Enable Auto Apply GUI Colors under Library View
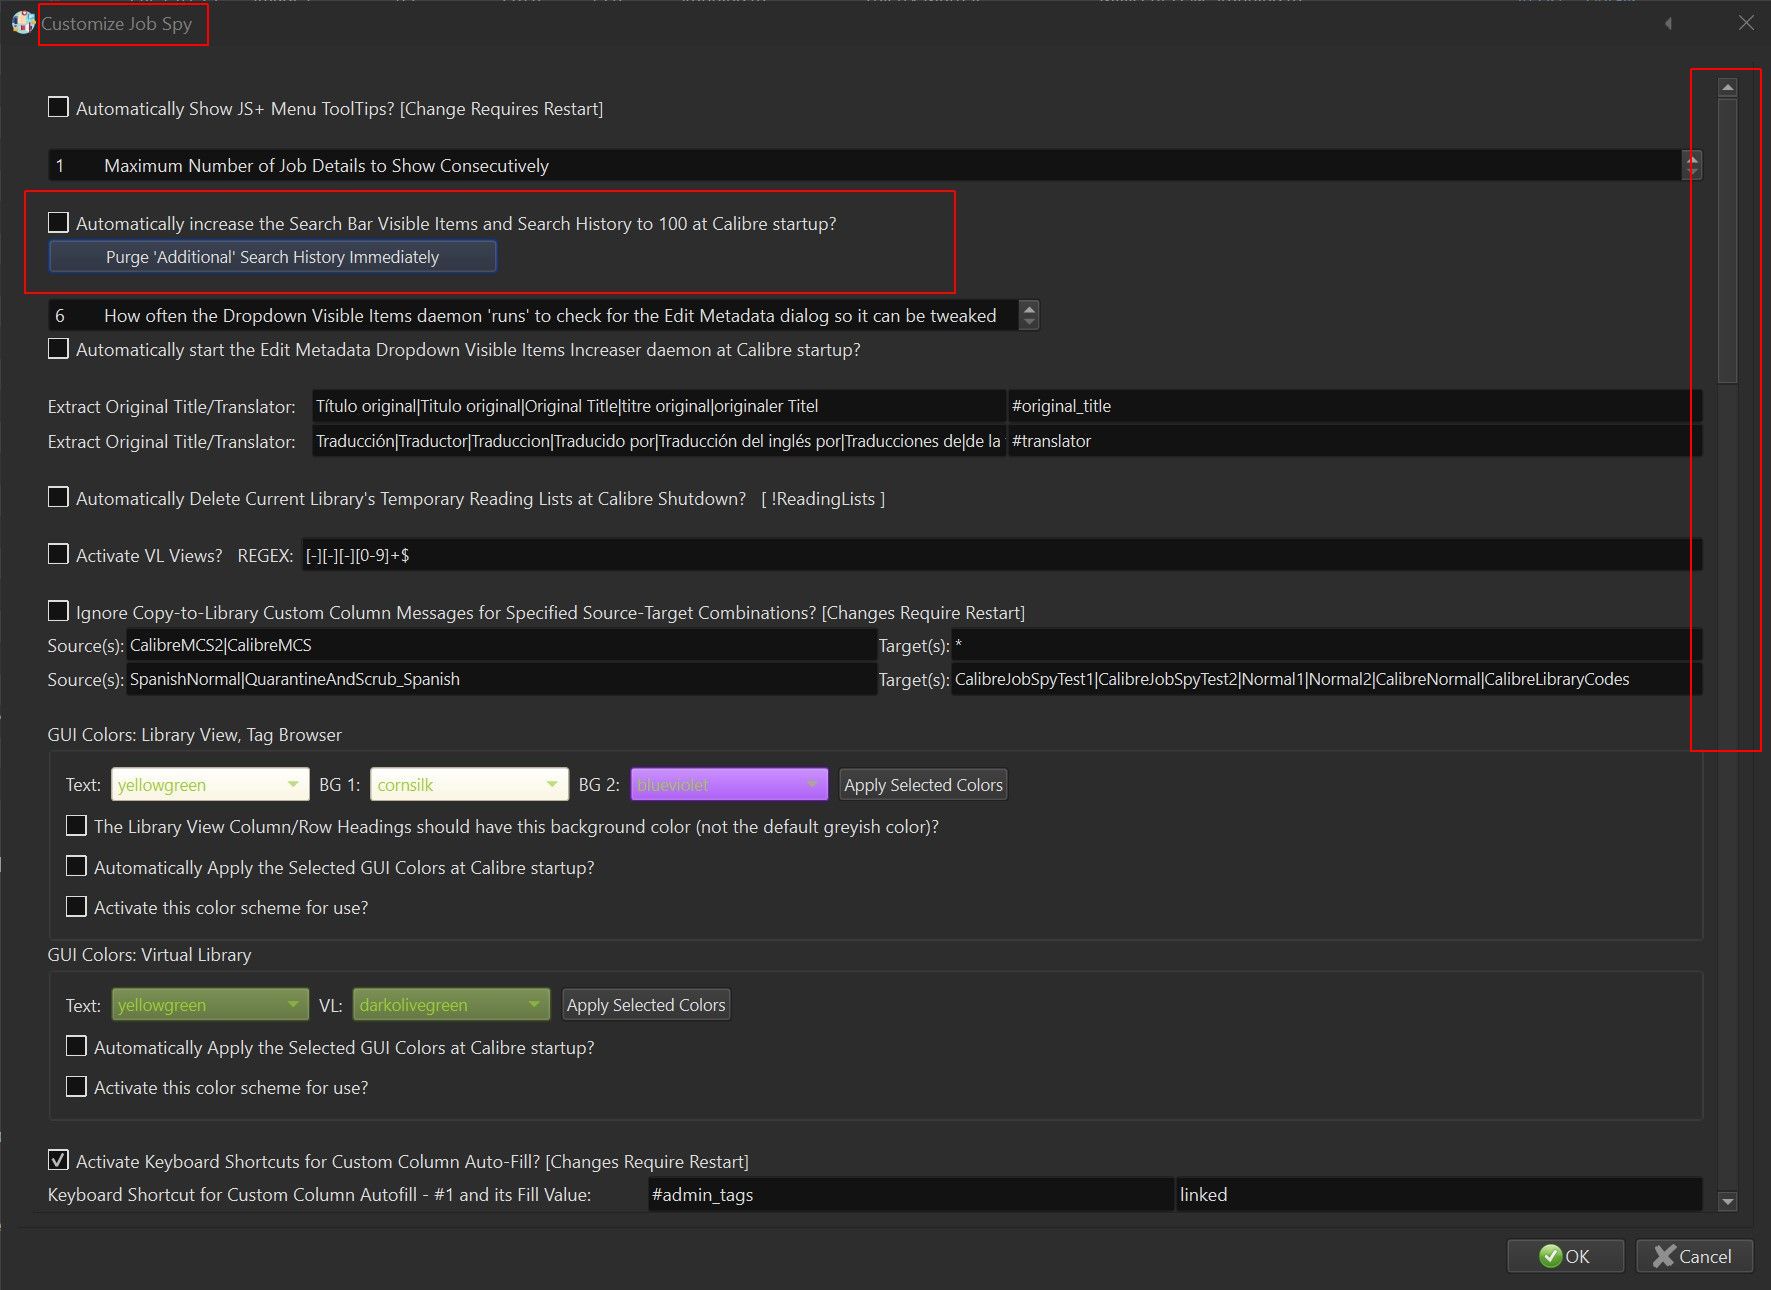This screenshot has width=1771, height=1290. [76, 866]
